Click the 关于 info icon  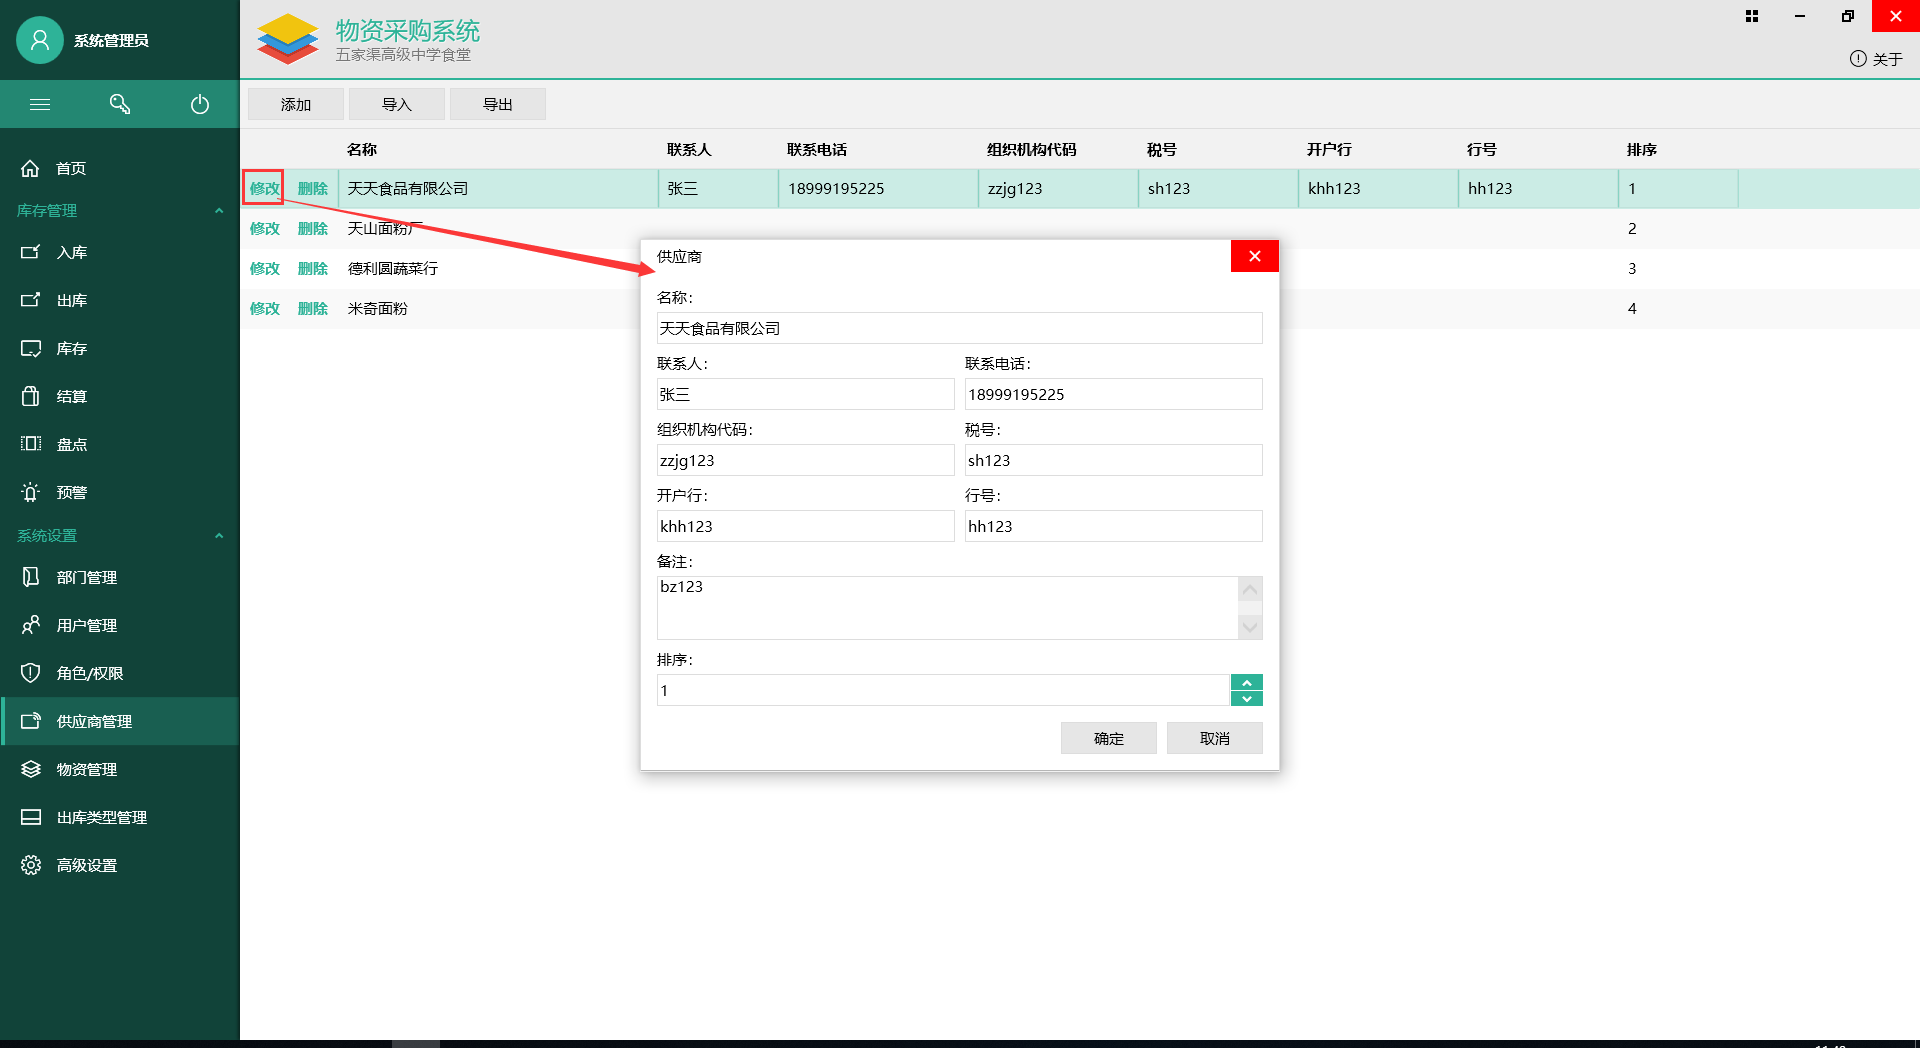pos(1858,59)
